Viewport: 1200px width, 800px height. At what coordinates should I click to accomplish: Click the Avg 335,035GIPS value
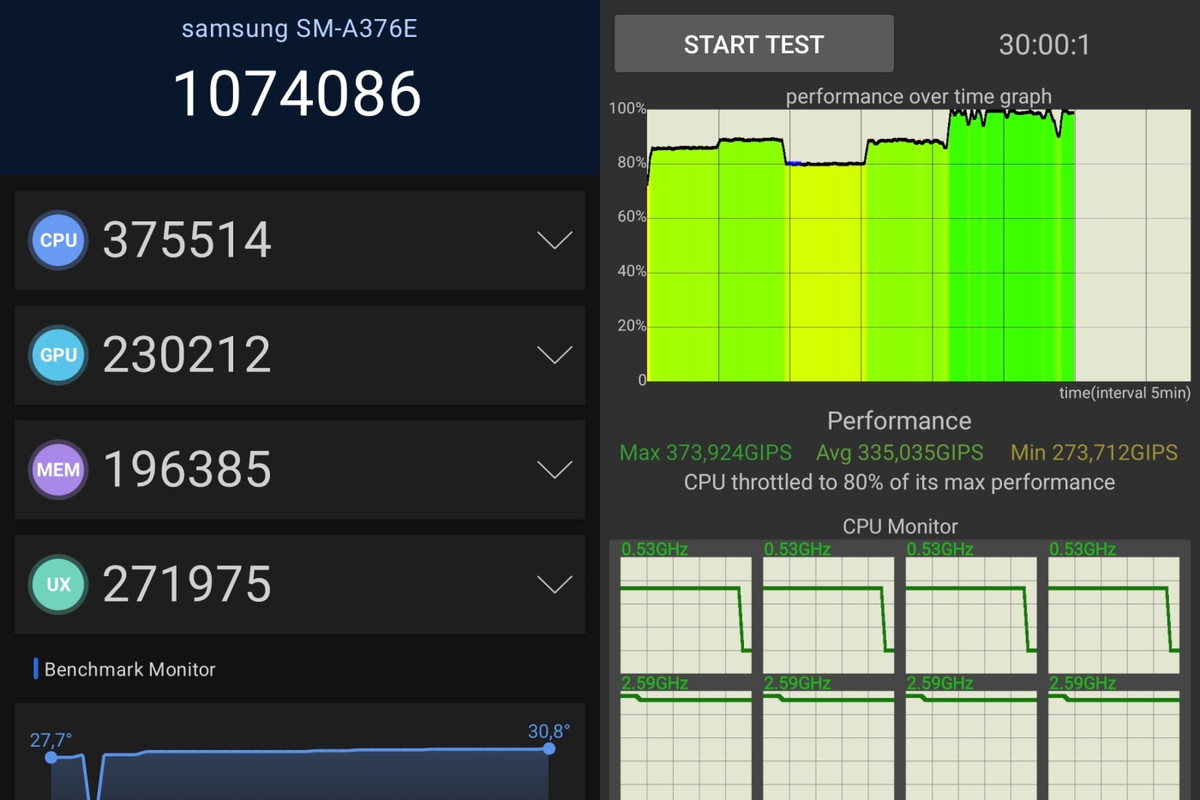tap(899, 453)
